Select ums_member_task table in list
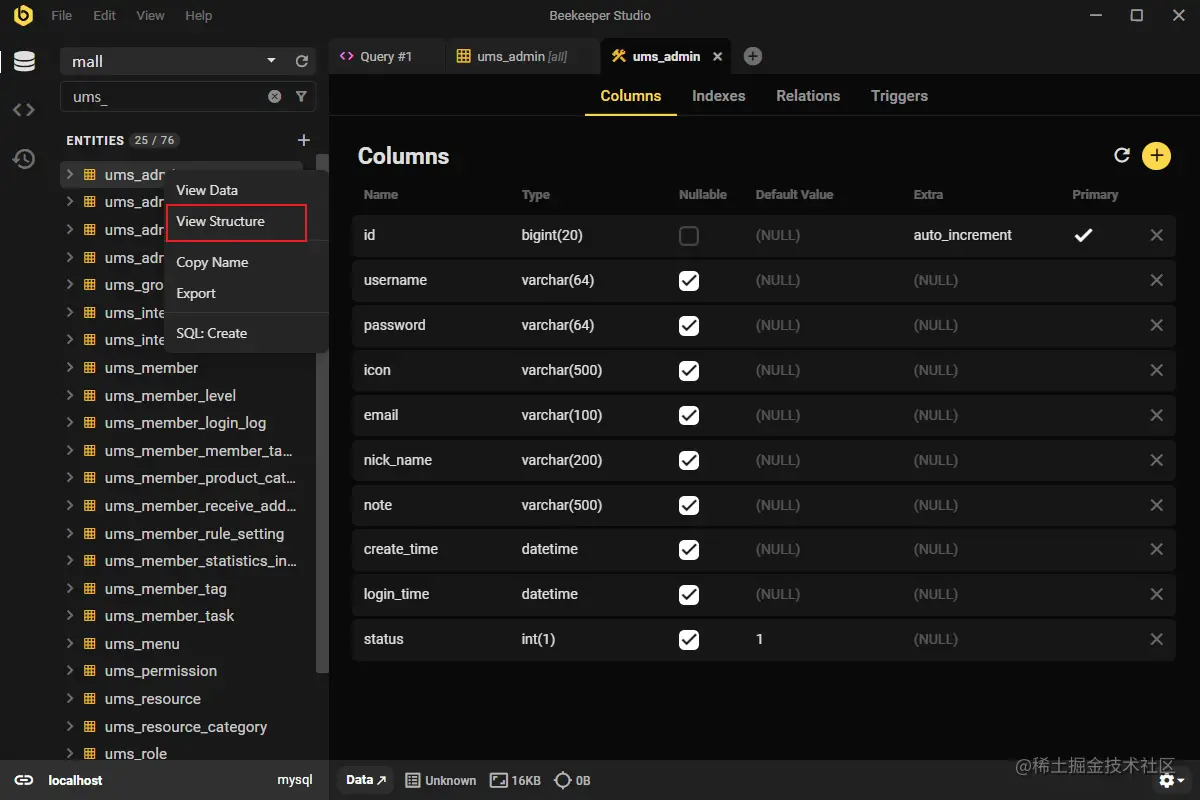 pyautogui.click(x=169, y=616)
